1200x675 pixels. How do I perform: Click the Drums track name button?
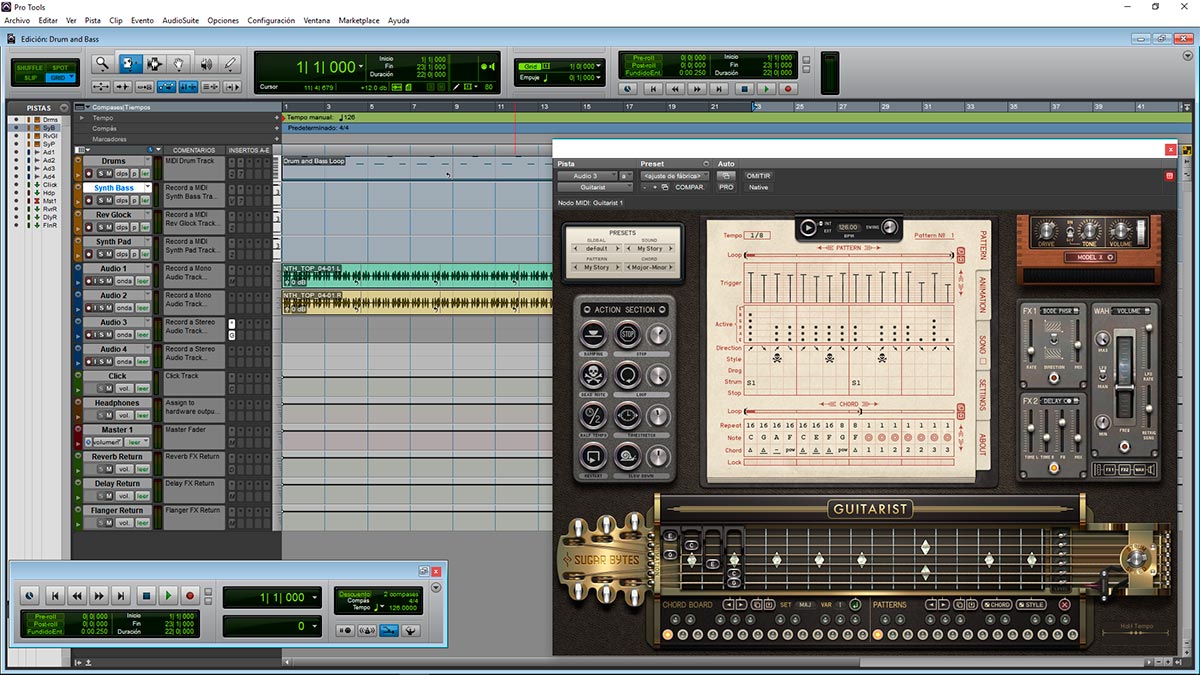coord(114,161)
